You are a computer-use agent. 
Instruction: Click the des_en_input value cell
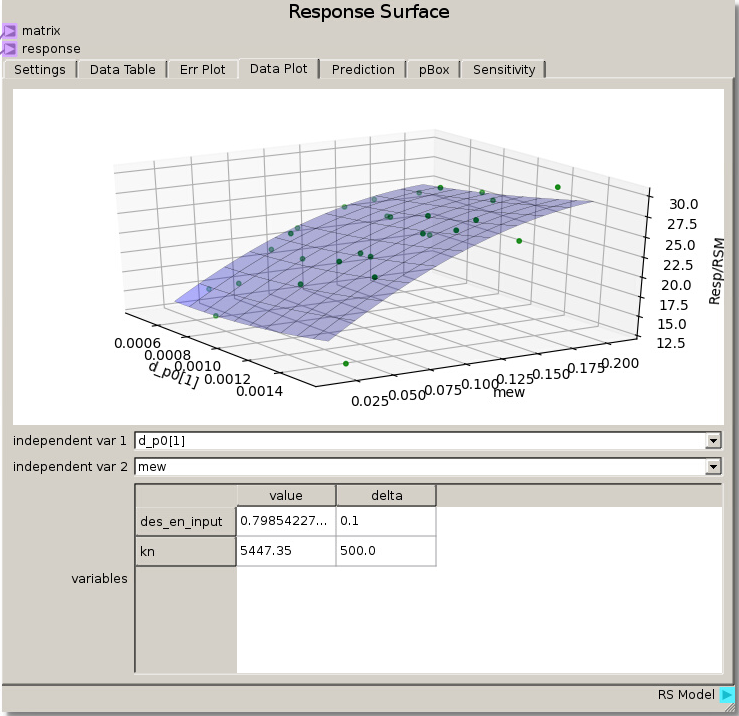point(286,521)
